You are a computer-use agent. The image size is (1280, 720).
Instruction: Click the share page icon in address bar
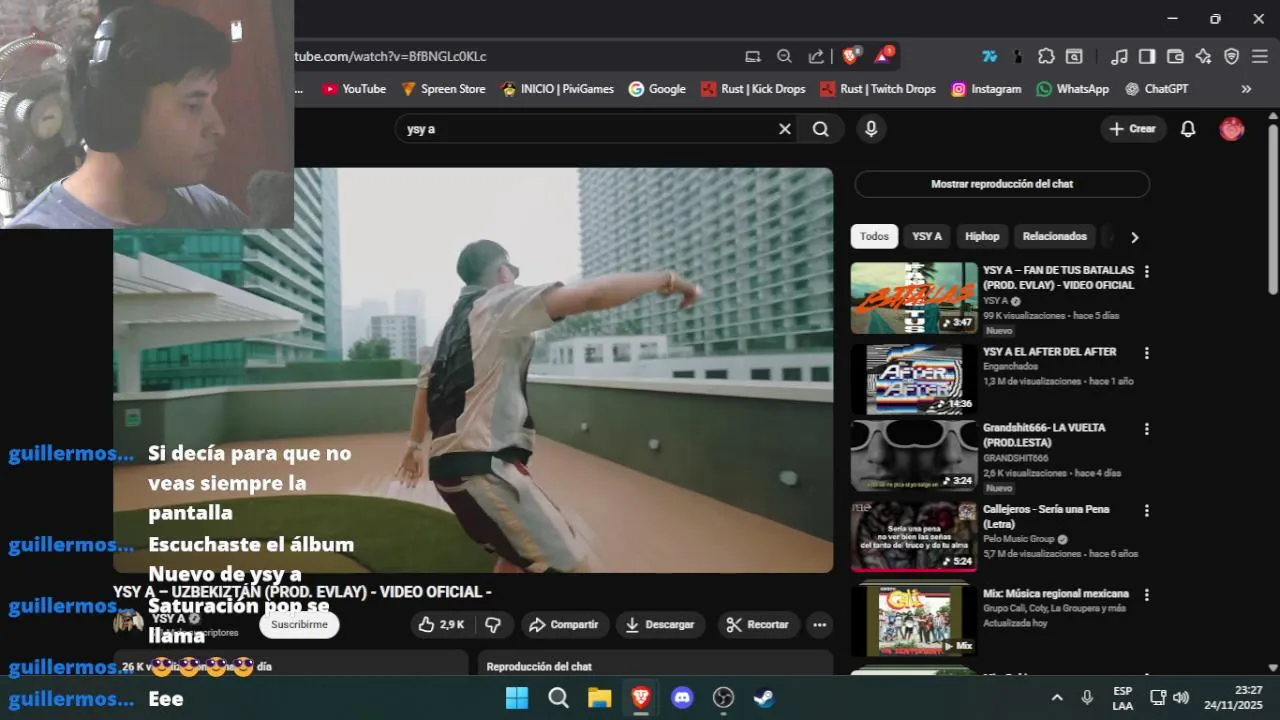tap(816, 57)
